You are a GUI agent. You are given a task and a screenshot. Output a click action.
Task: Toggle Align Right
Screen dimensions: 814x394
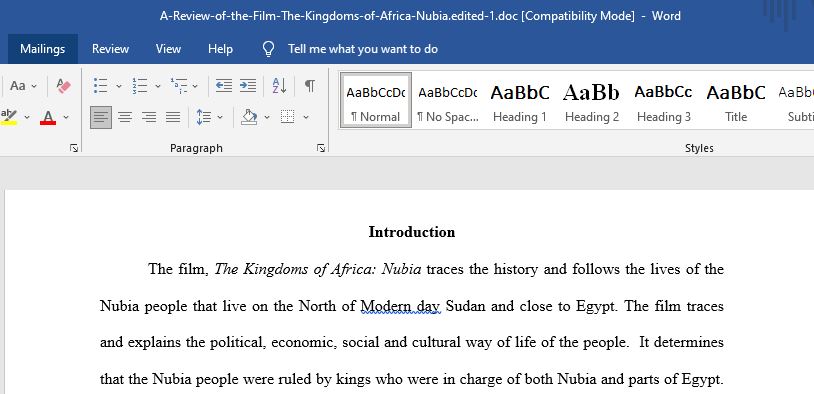pyautogui.click(x=149, y=117)
